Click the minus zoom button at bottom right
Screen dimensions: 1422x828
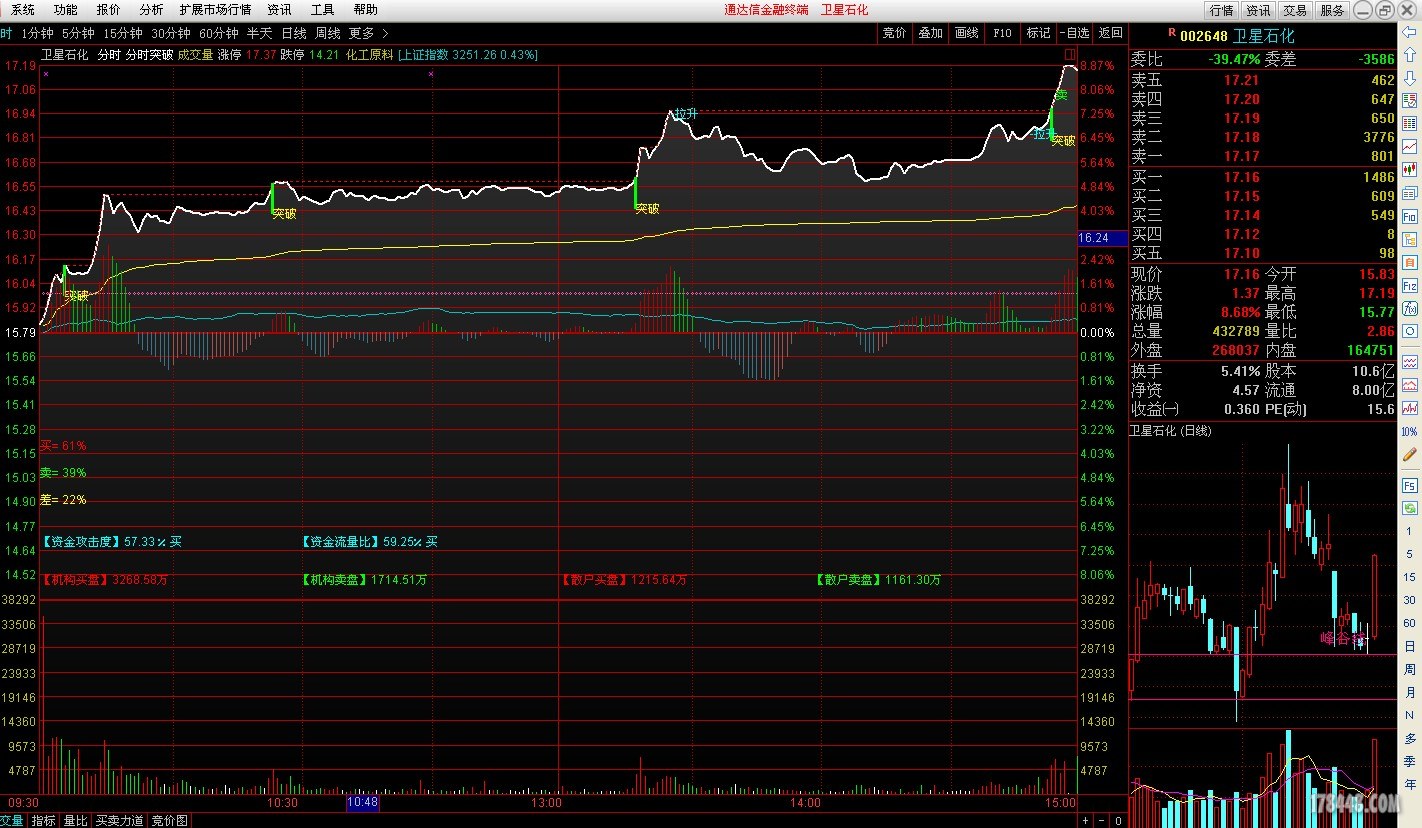(1102, 820)
